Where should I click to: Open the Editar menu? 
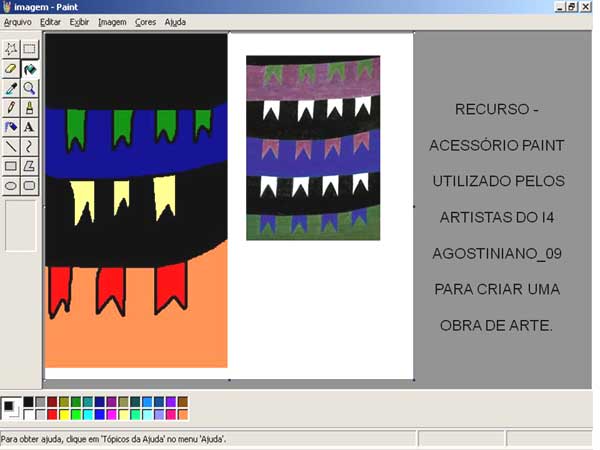click(x=50, y=22)
